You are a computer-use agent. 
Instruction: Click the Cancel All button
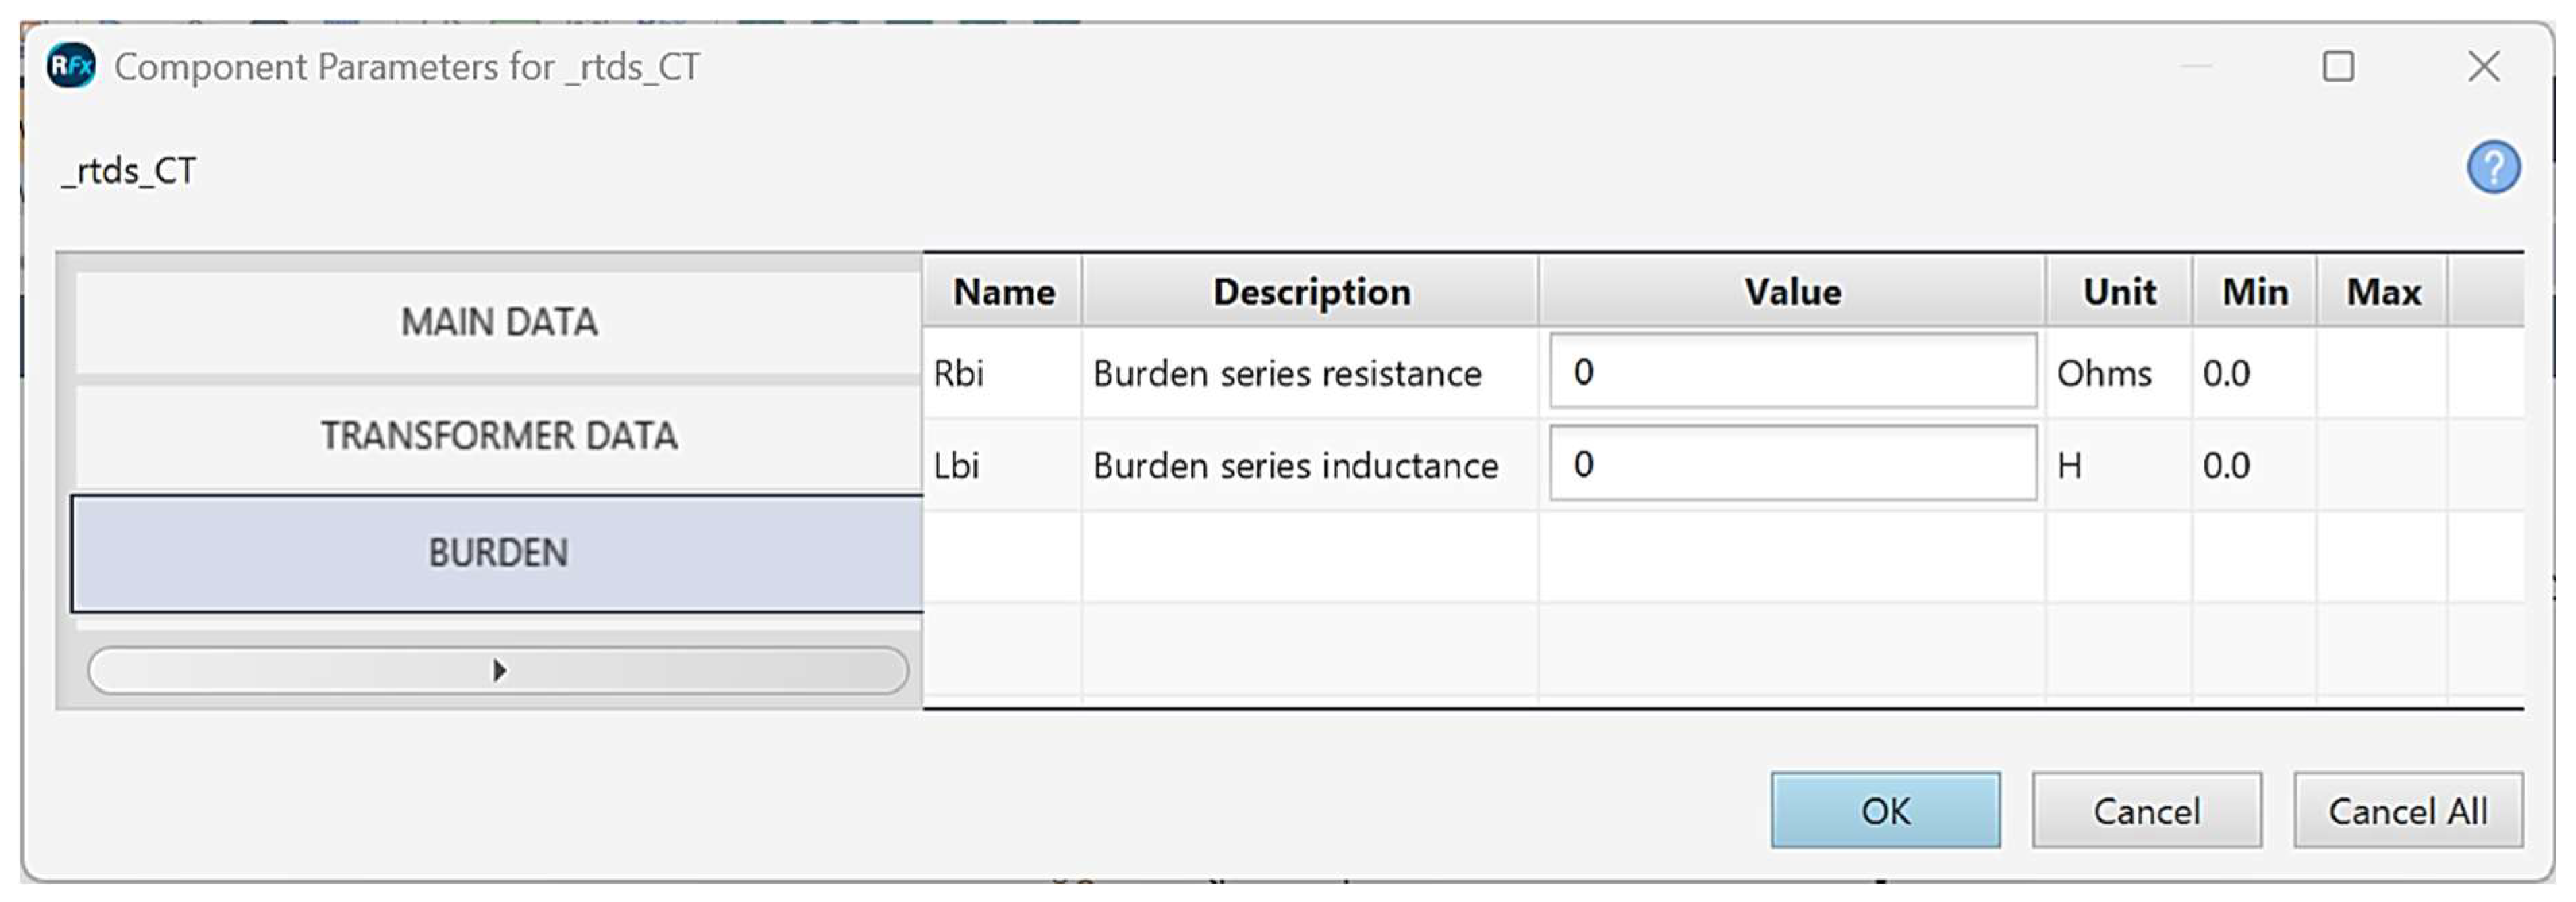[2407, 811]
